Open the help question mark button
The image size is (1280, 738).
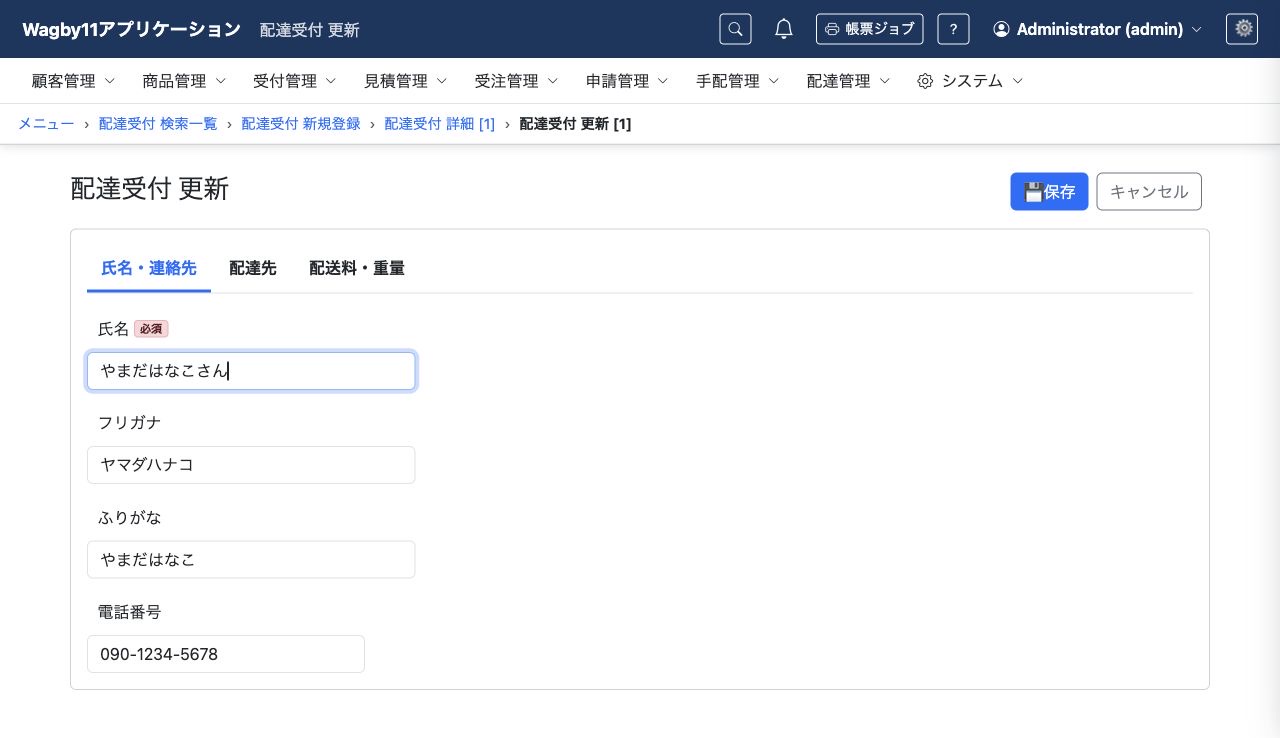953,29
